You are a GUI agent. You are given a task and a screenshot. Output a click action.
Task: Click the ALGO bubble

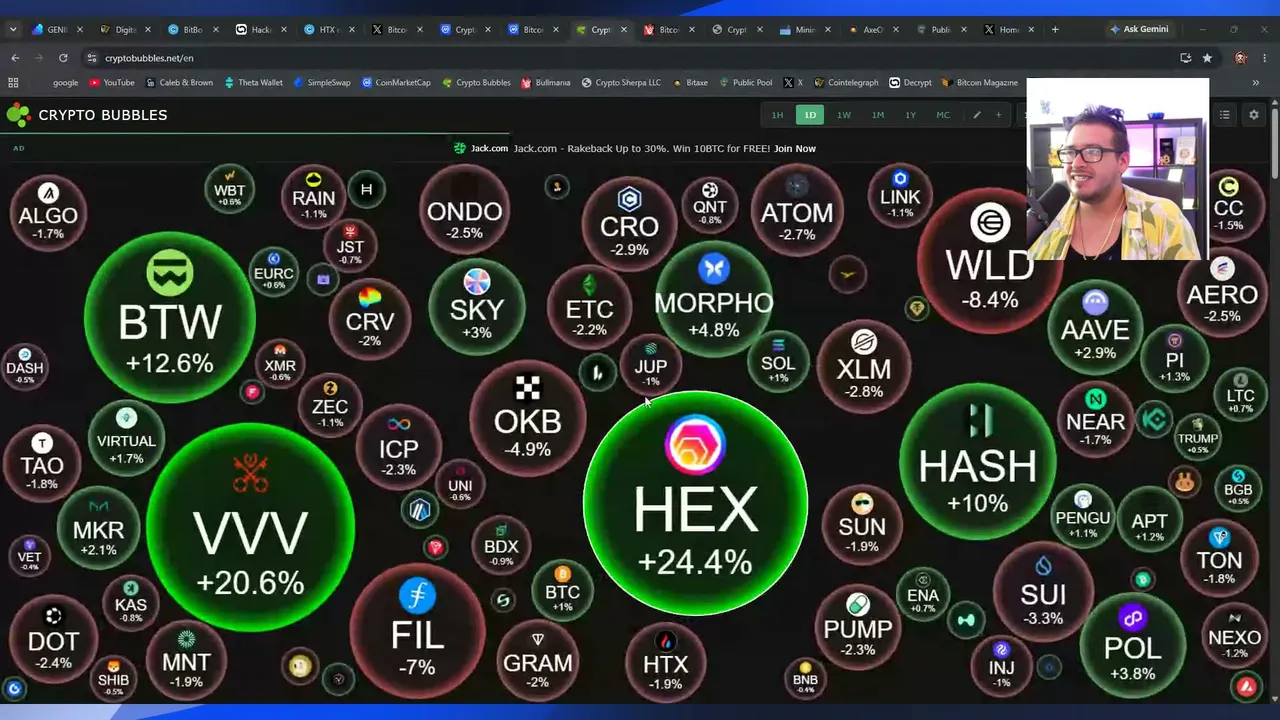pos(48,213)
